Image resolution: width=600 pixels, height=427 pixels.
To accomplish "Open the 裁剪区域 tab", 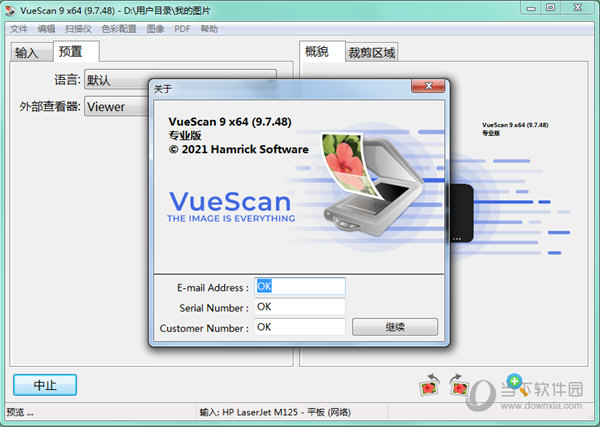I will point(372,52).
